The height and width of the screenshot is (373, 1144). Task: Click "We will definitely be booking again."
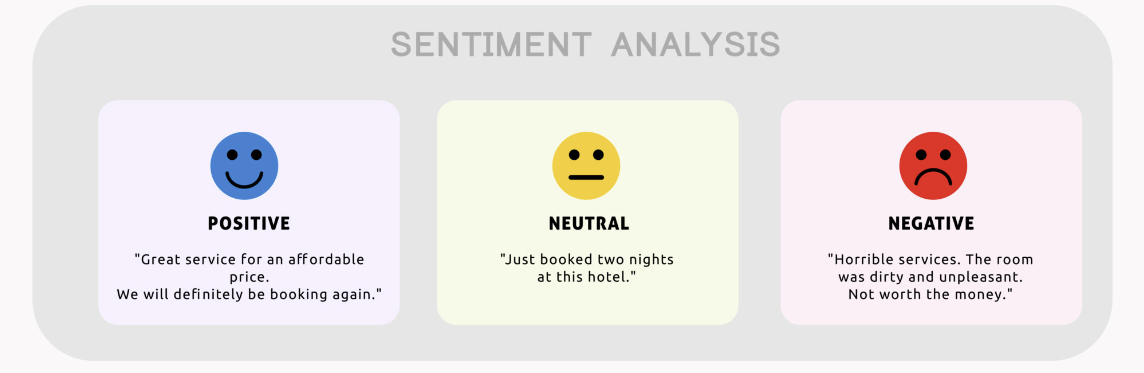pyautogui.click(x=249, y=294)
